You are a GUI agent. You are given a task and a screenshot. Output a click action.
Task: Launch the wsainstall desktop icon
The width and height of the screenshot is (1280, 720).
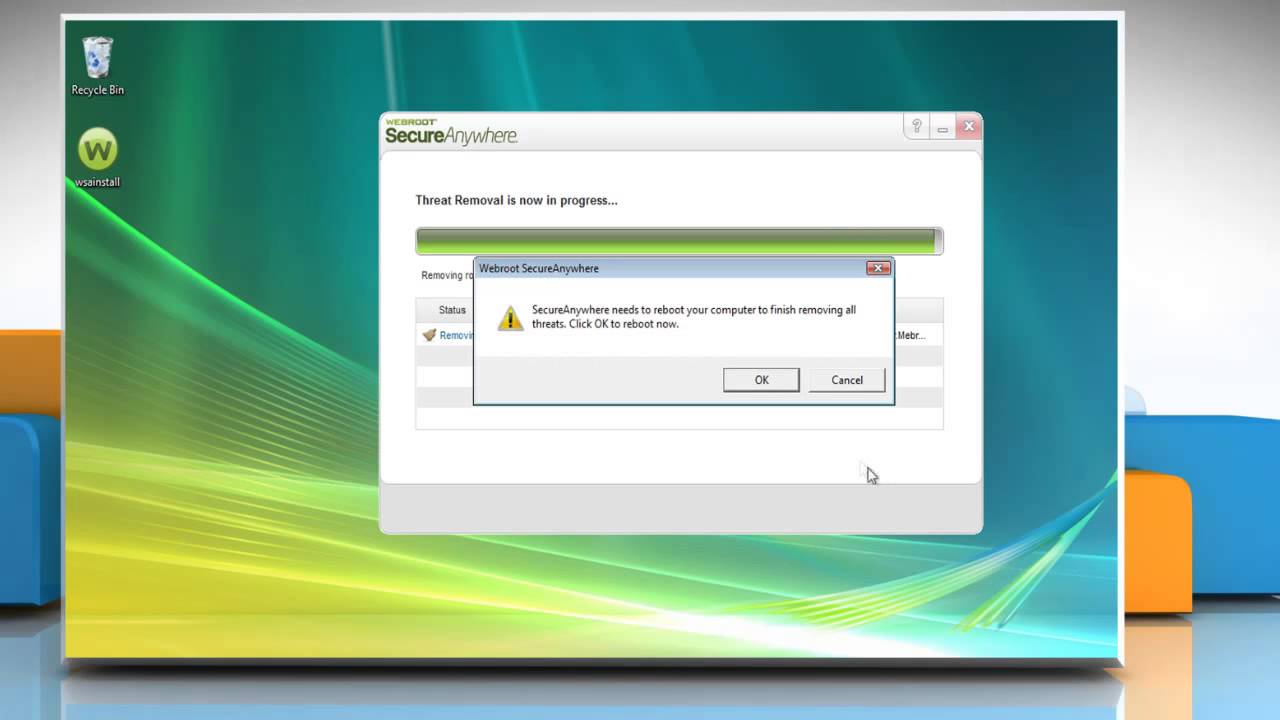[x=98, y=158]
